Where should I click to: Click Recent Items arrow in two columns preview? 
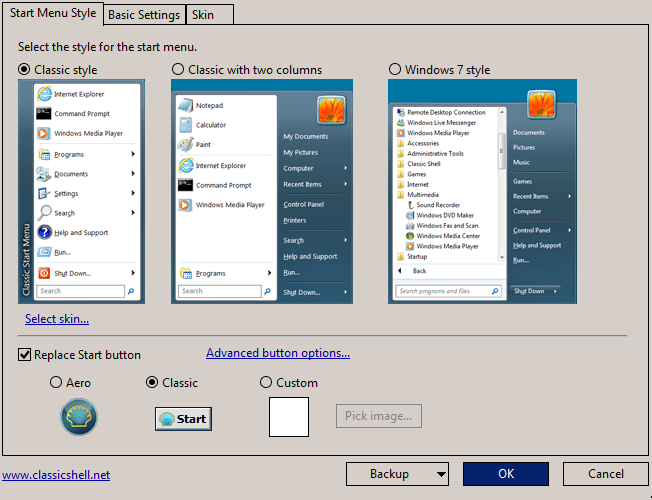[346, 184]
